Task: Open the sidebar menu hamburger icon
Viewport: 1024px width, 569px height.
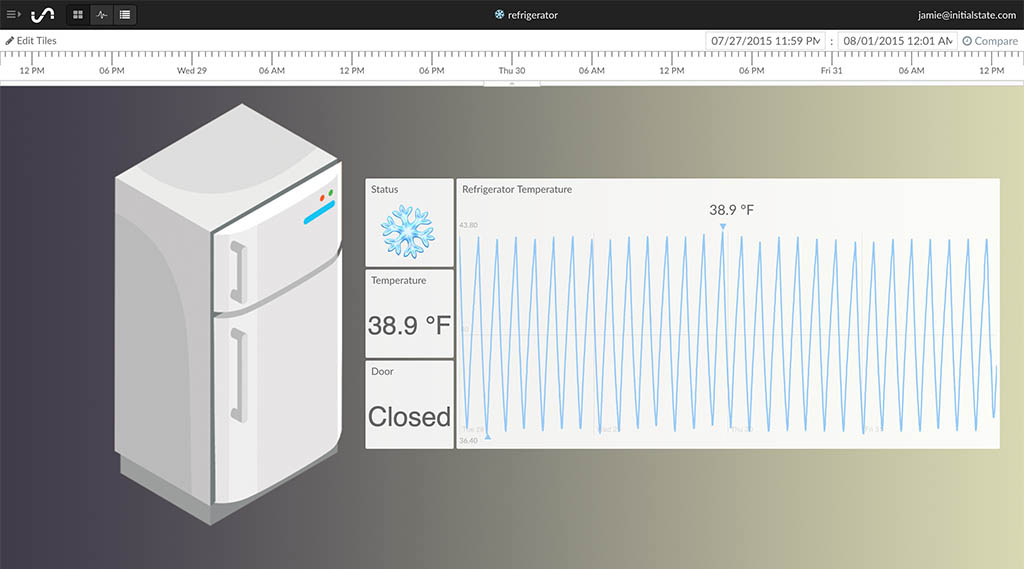Action: (x=13, y=15)
